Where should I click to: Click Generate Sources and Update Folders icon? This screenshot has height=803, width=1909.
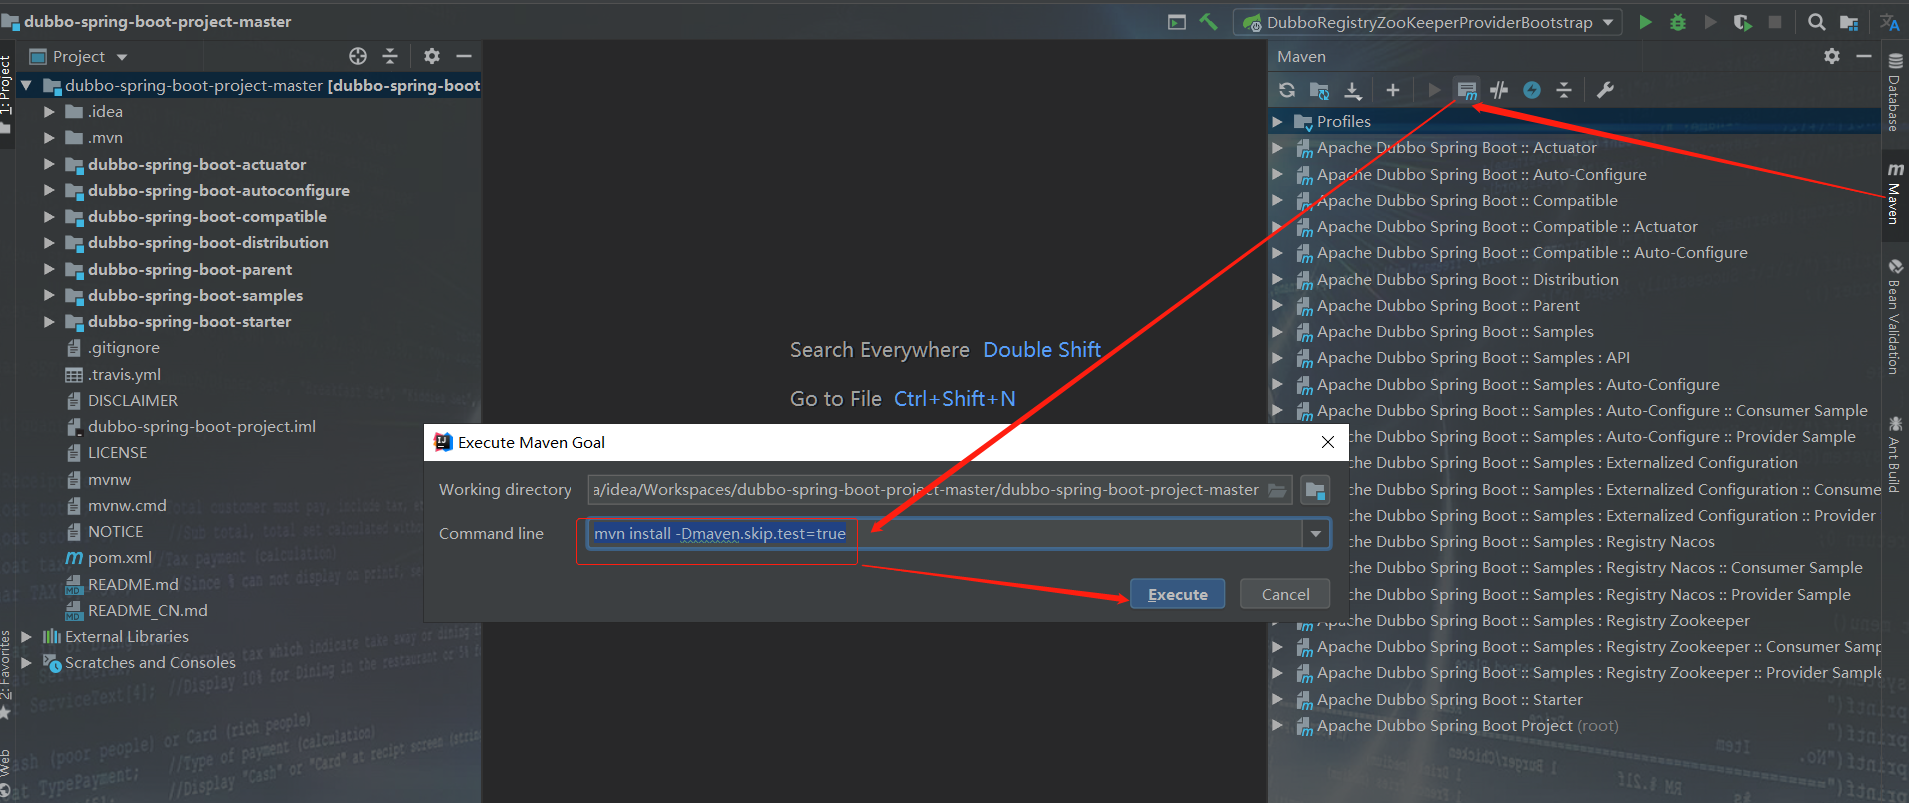point(1320,90)
